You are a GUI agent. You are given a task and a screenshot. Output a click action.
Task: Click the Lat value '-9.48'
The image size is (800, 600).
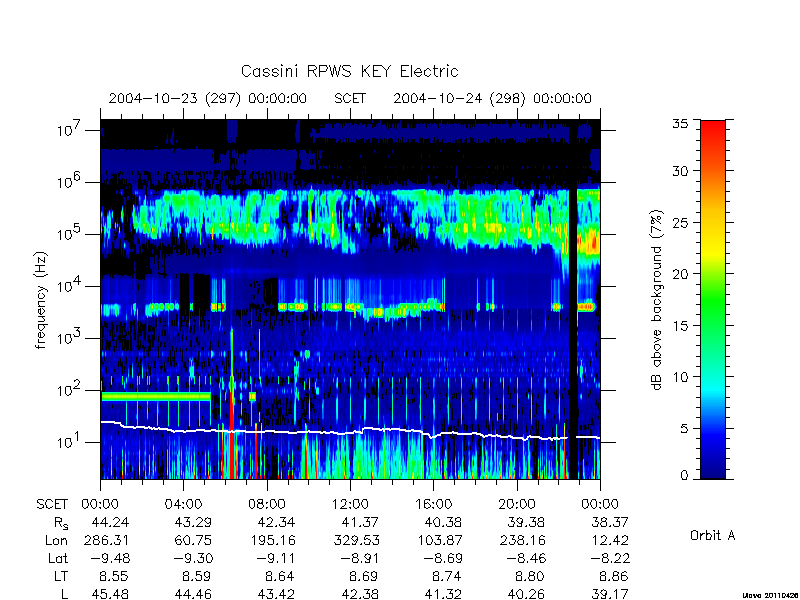pos(110,558)
